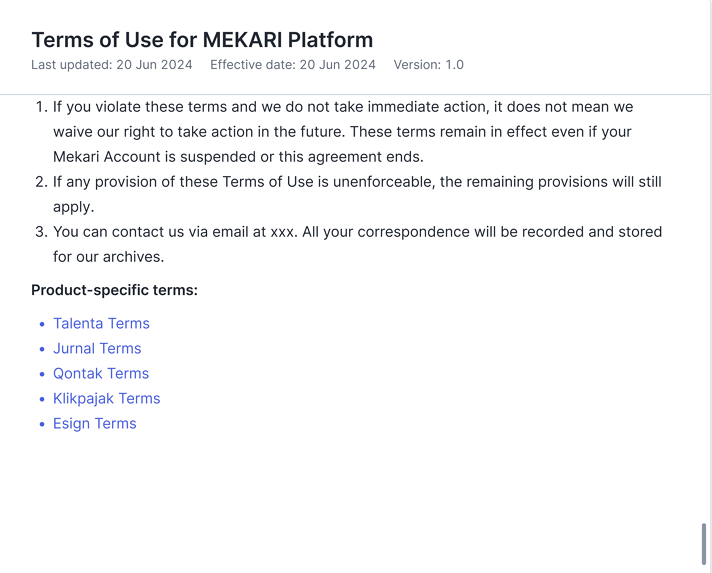This screenshot has height=573, width=712.
Task: Open the Qontak Terms link
Action: pyautogui.click(x=101, y=374)
